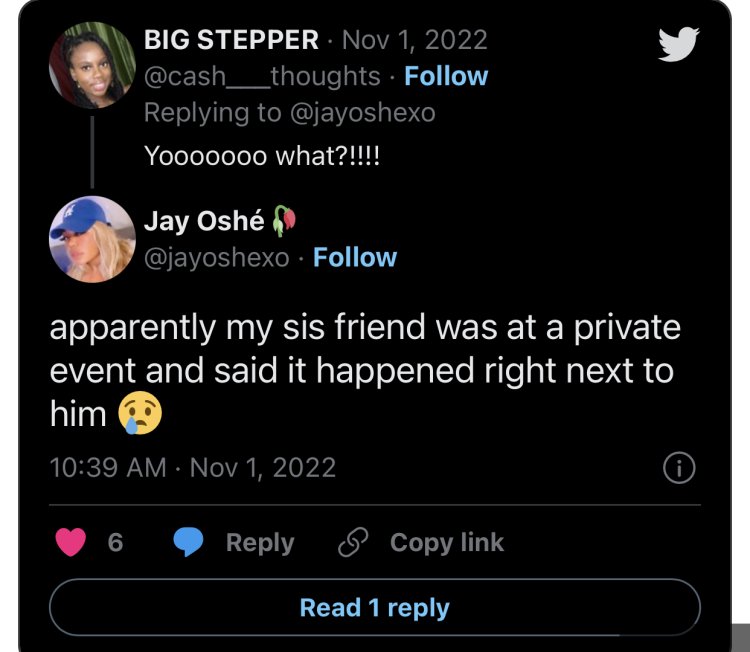Click the Nov 1, 2022 date beside BIG STEPPER
Viewport: 750px width, 652px height.
tap(414, 40)
